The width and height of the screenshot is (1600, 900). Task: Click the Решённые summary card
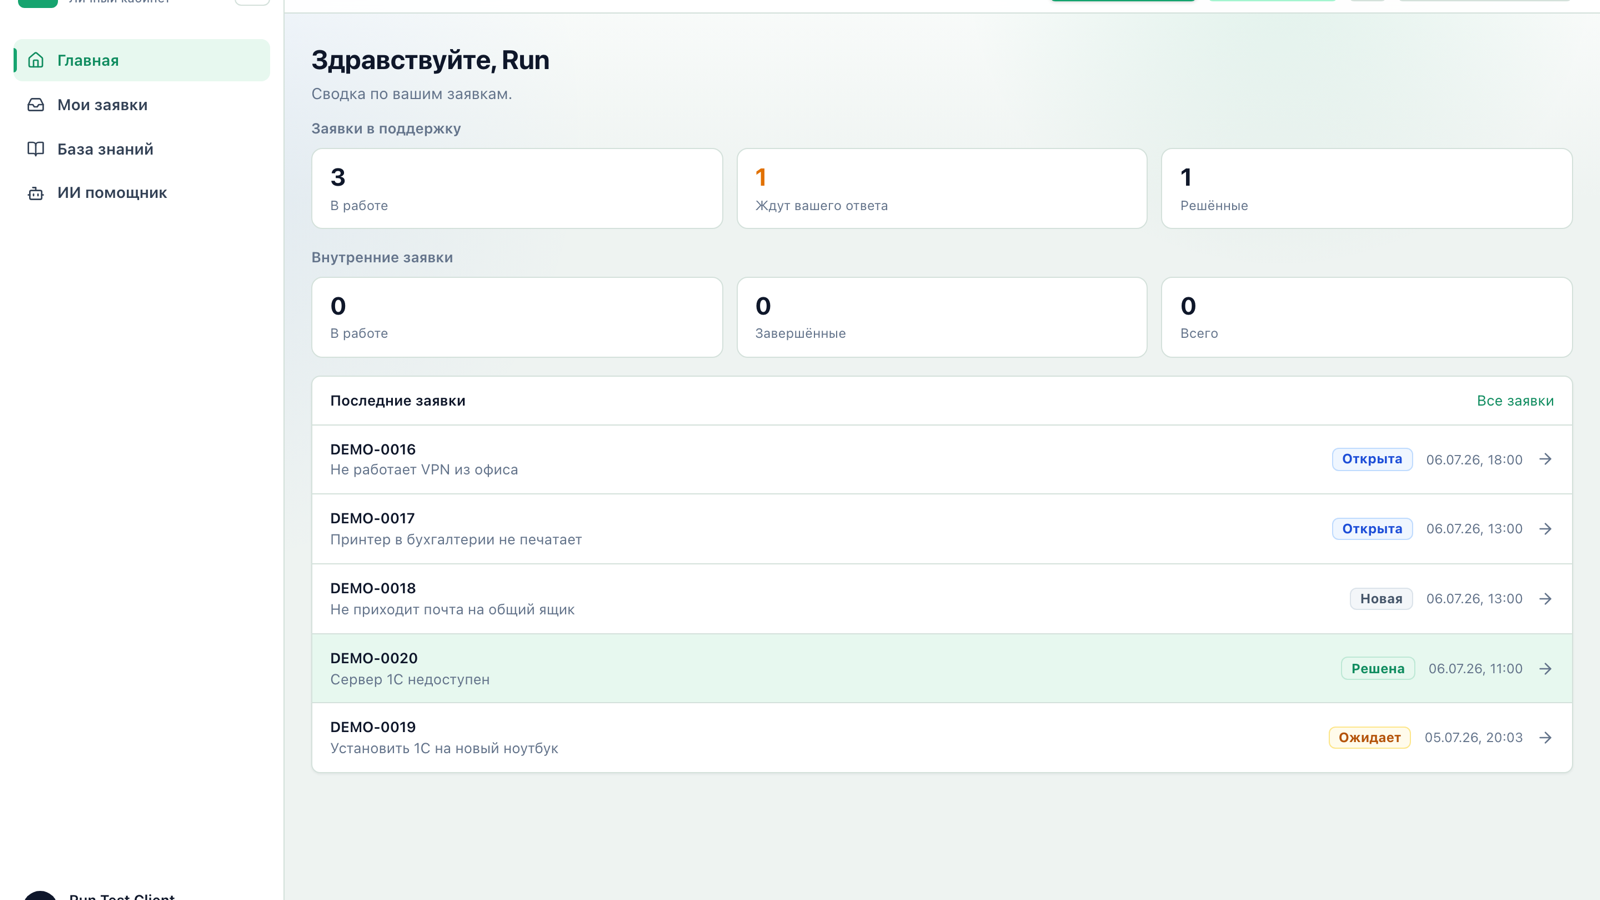[1367, 188]
